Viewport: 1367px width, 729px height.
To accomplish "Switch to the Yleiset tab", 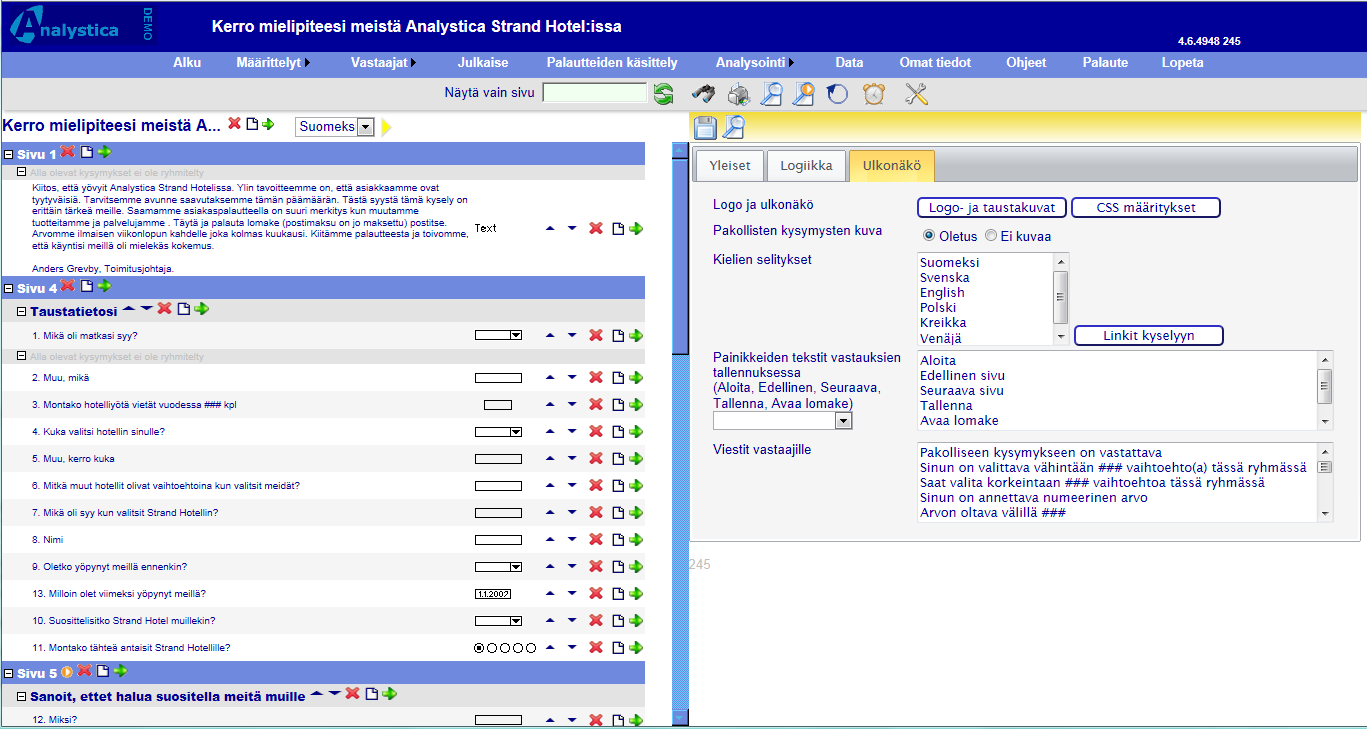I will coord(730,166).
